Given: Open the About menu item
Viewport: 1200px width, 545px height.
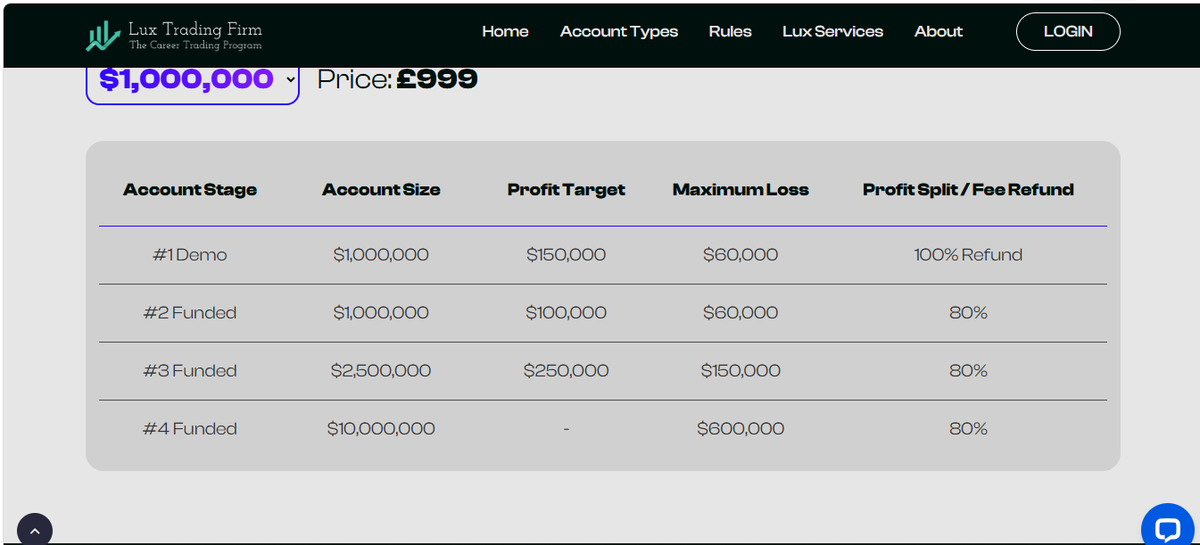Looking at the screenshot, I should tap(938, 31).
